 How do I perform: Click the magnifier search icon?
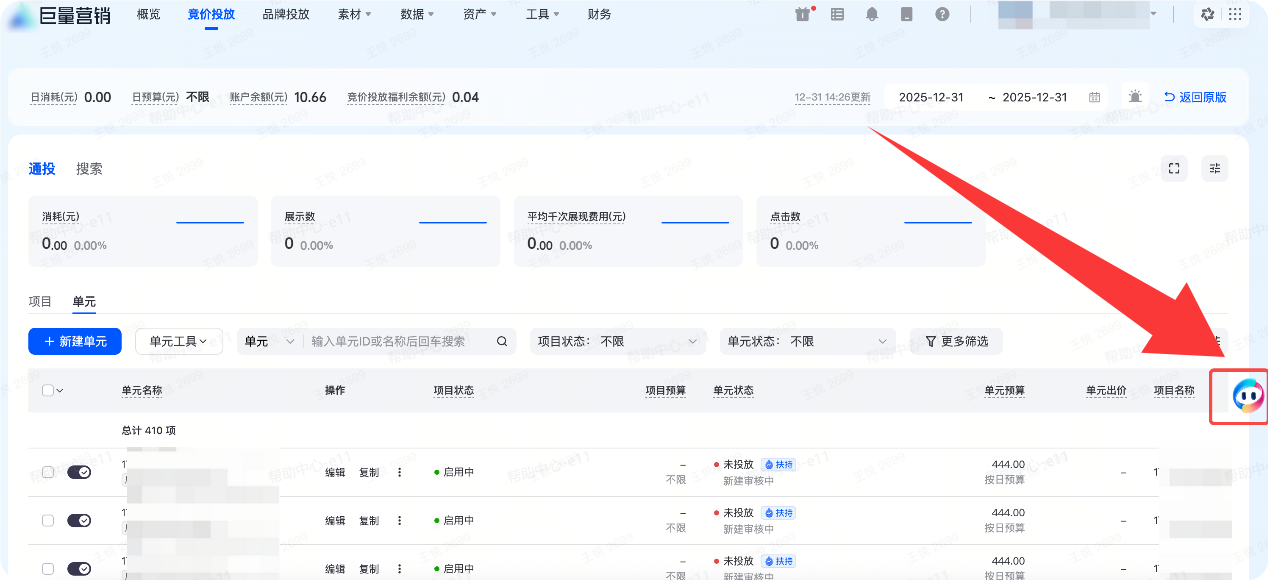502,341
